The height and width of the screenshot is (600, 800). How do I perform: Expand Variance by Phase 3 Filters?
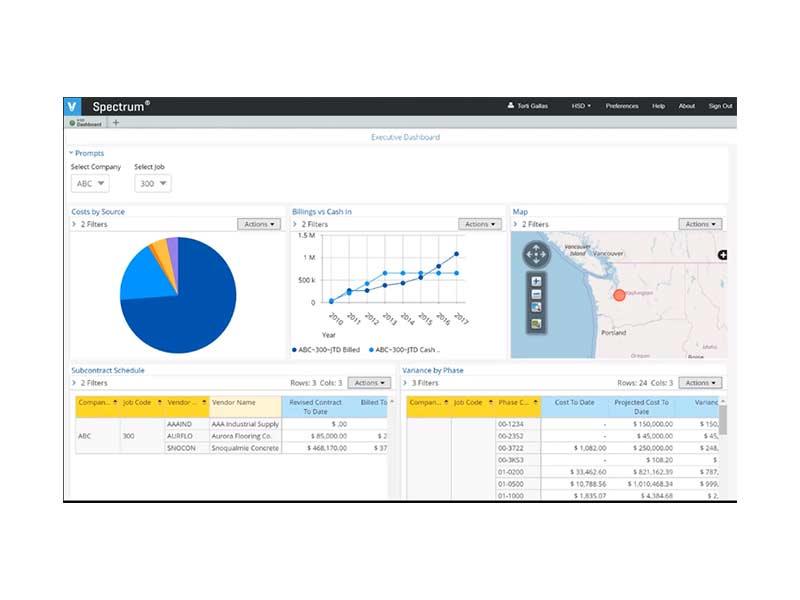tap(405, 383)
